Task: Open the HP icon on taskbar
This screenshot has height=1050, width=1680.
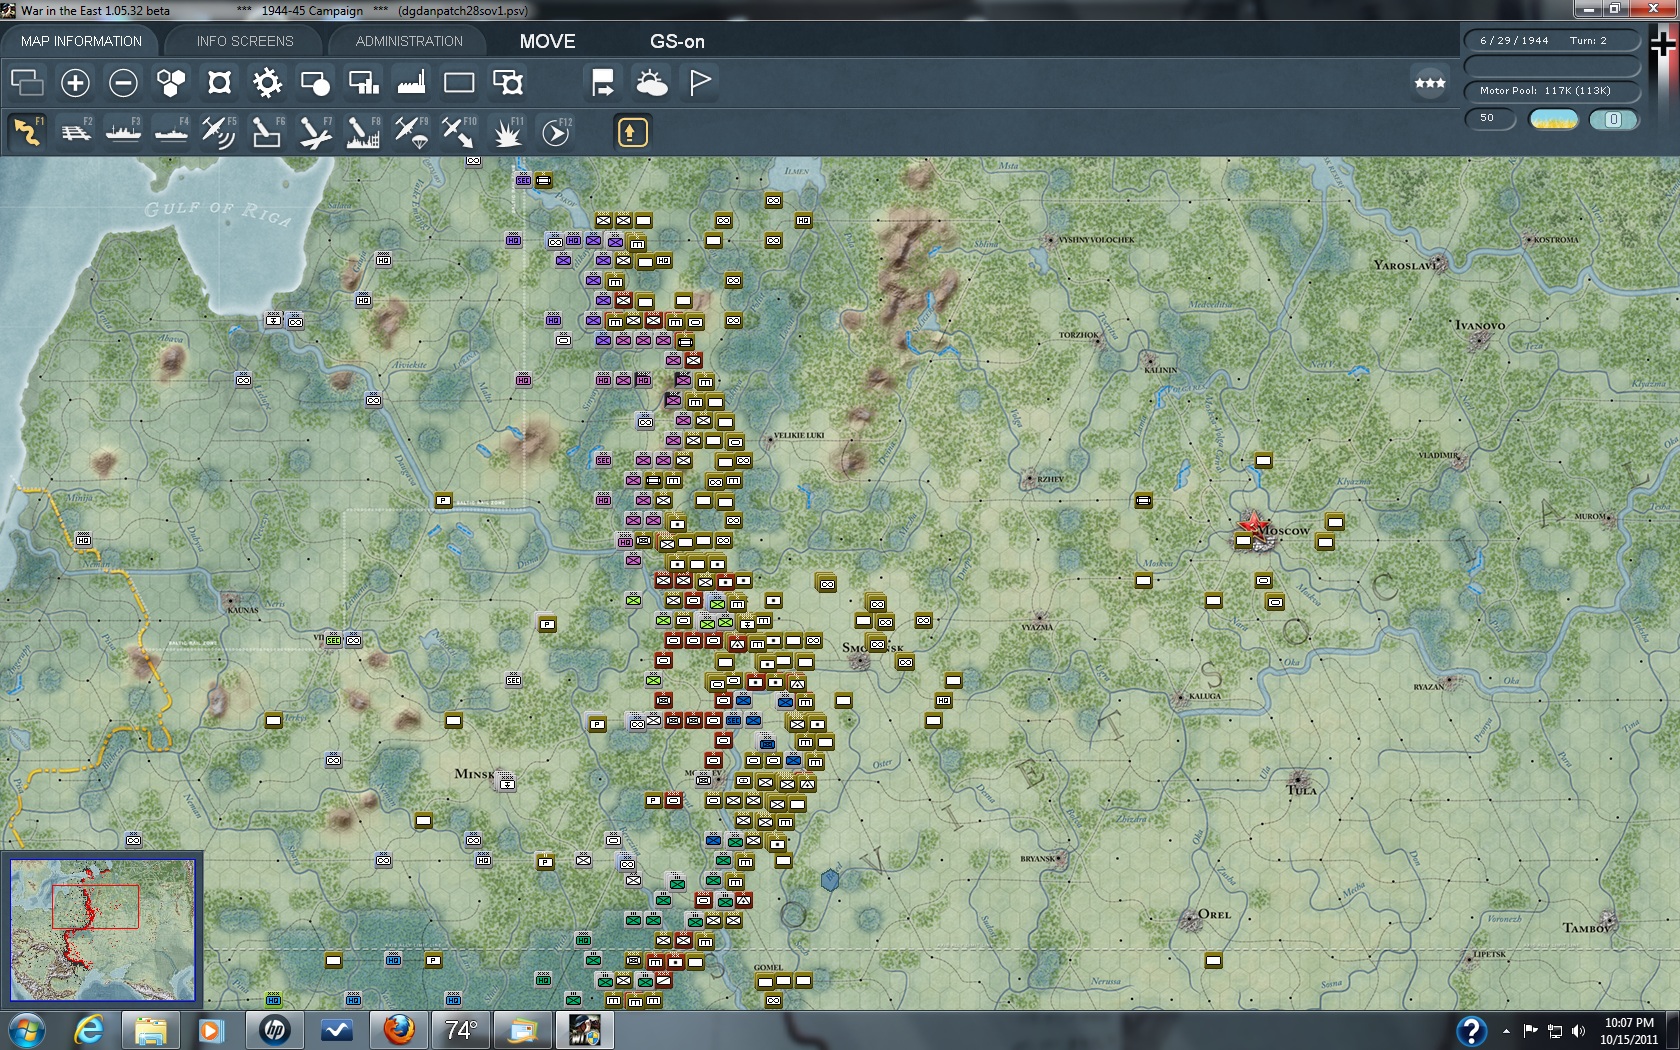Action: [275, 1030]
